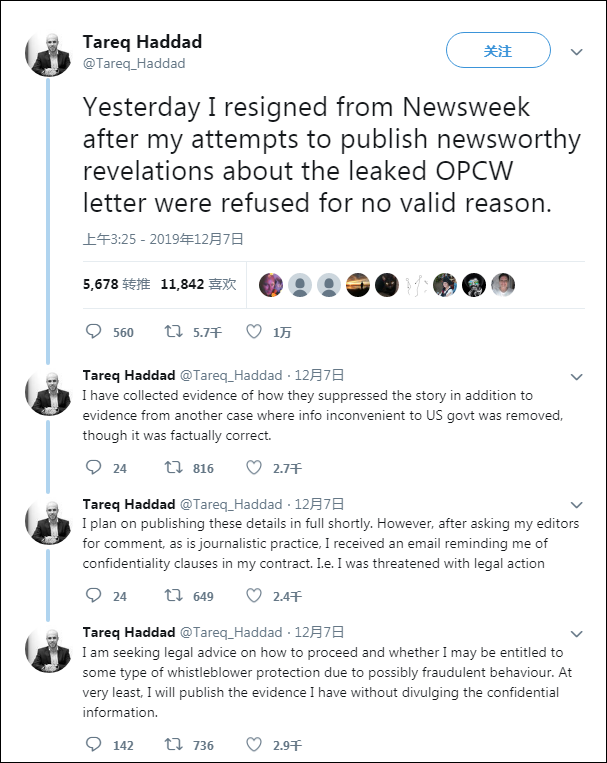The image size is (607, 763).
Task: Retweet the 'seeking legal advice' tweet
Action: tap(172, 744)
